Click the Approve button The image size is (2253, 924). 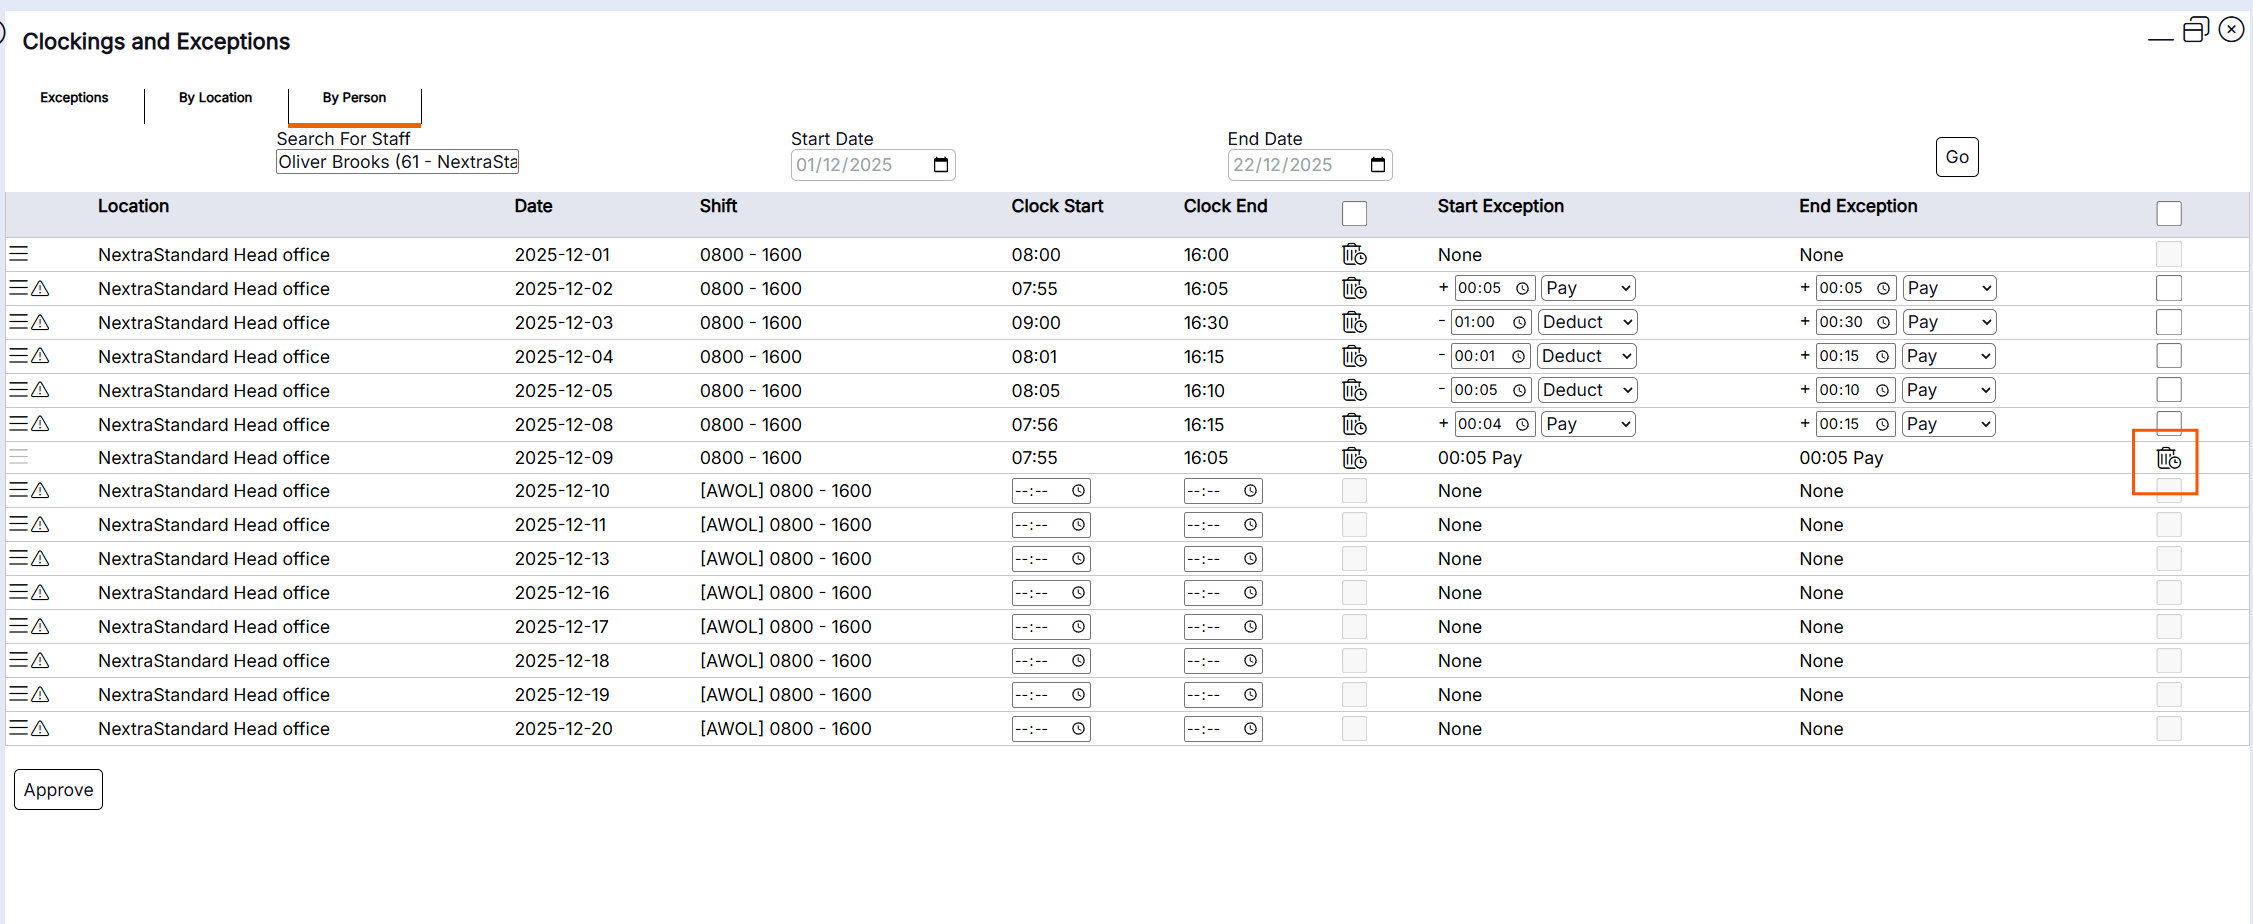point(58,790)
